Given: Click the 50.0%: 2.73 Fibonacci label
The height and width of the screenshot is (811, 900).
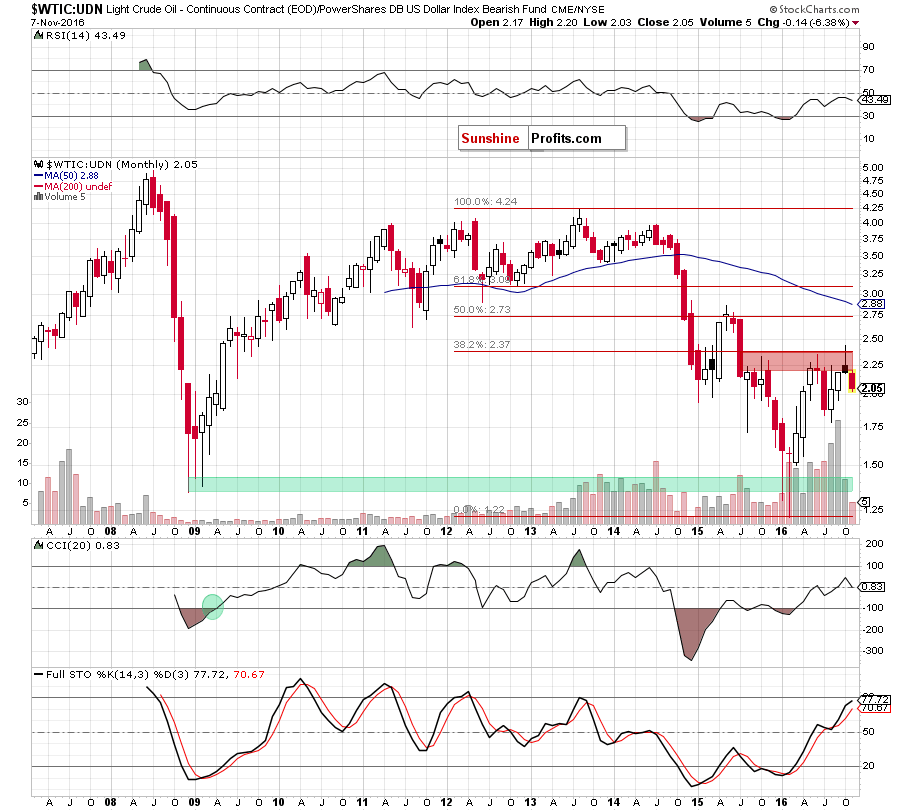Looking at the screenshot, I should pos(482,309).
